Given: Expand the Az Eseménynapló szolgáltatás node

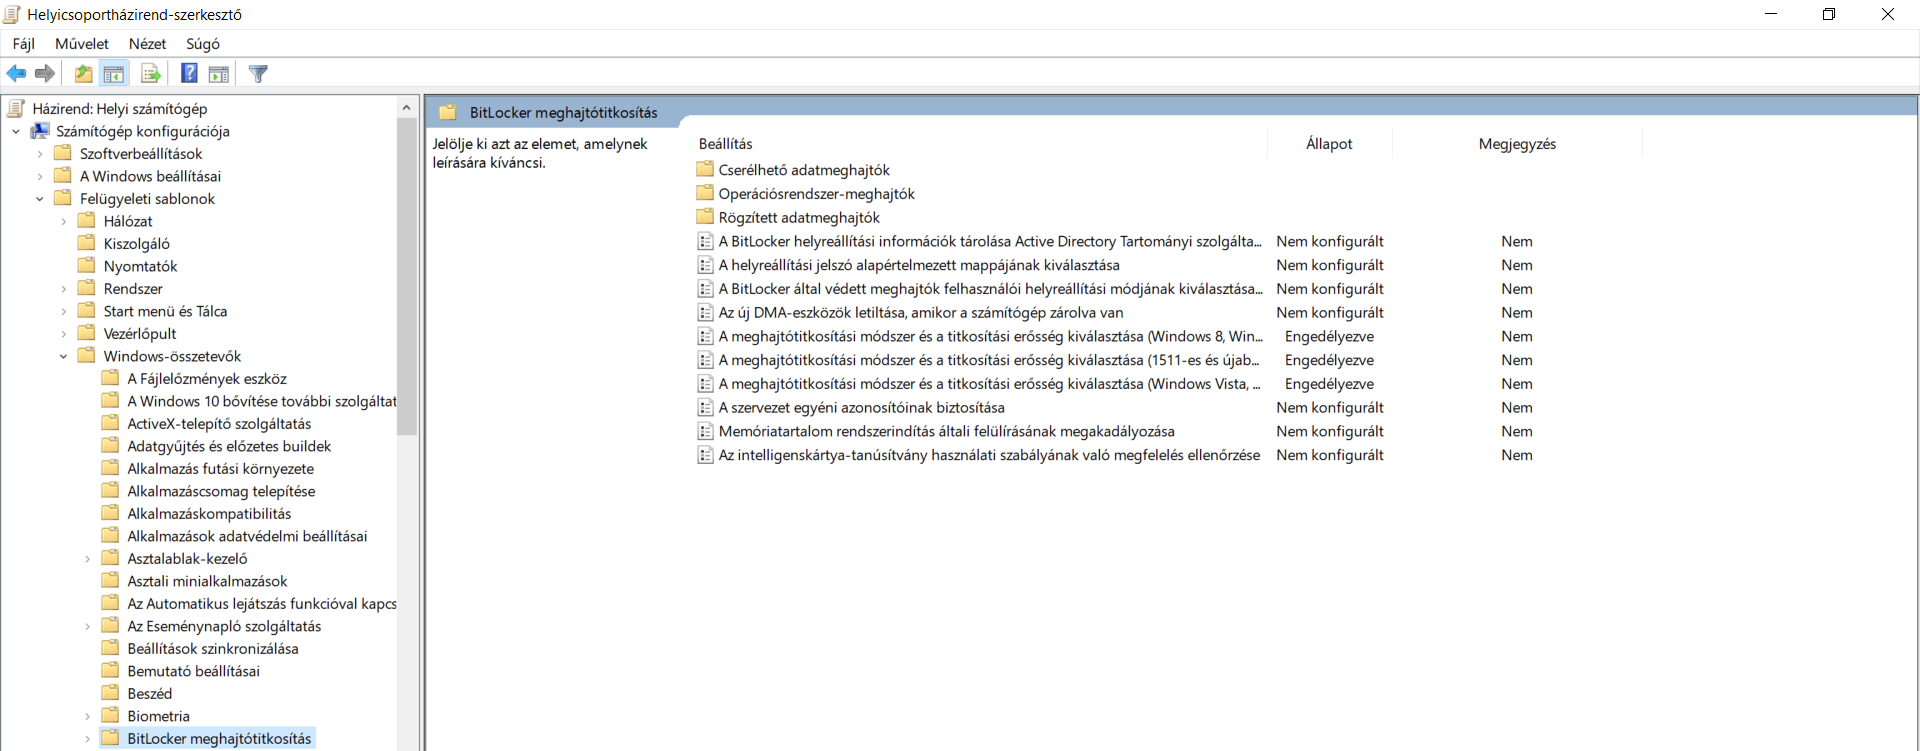Looking at the screenshot, I should pos(88,626).
